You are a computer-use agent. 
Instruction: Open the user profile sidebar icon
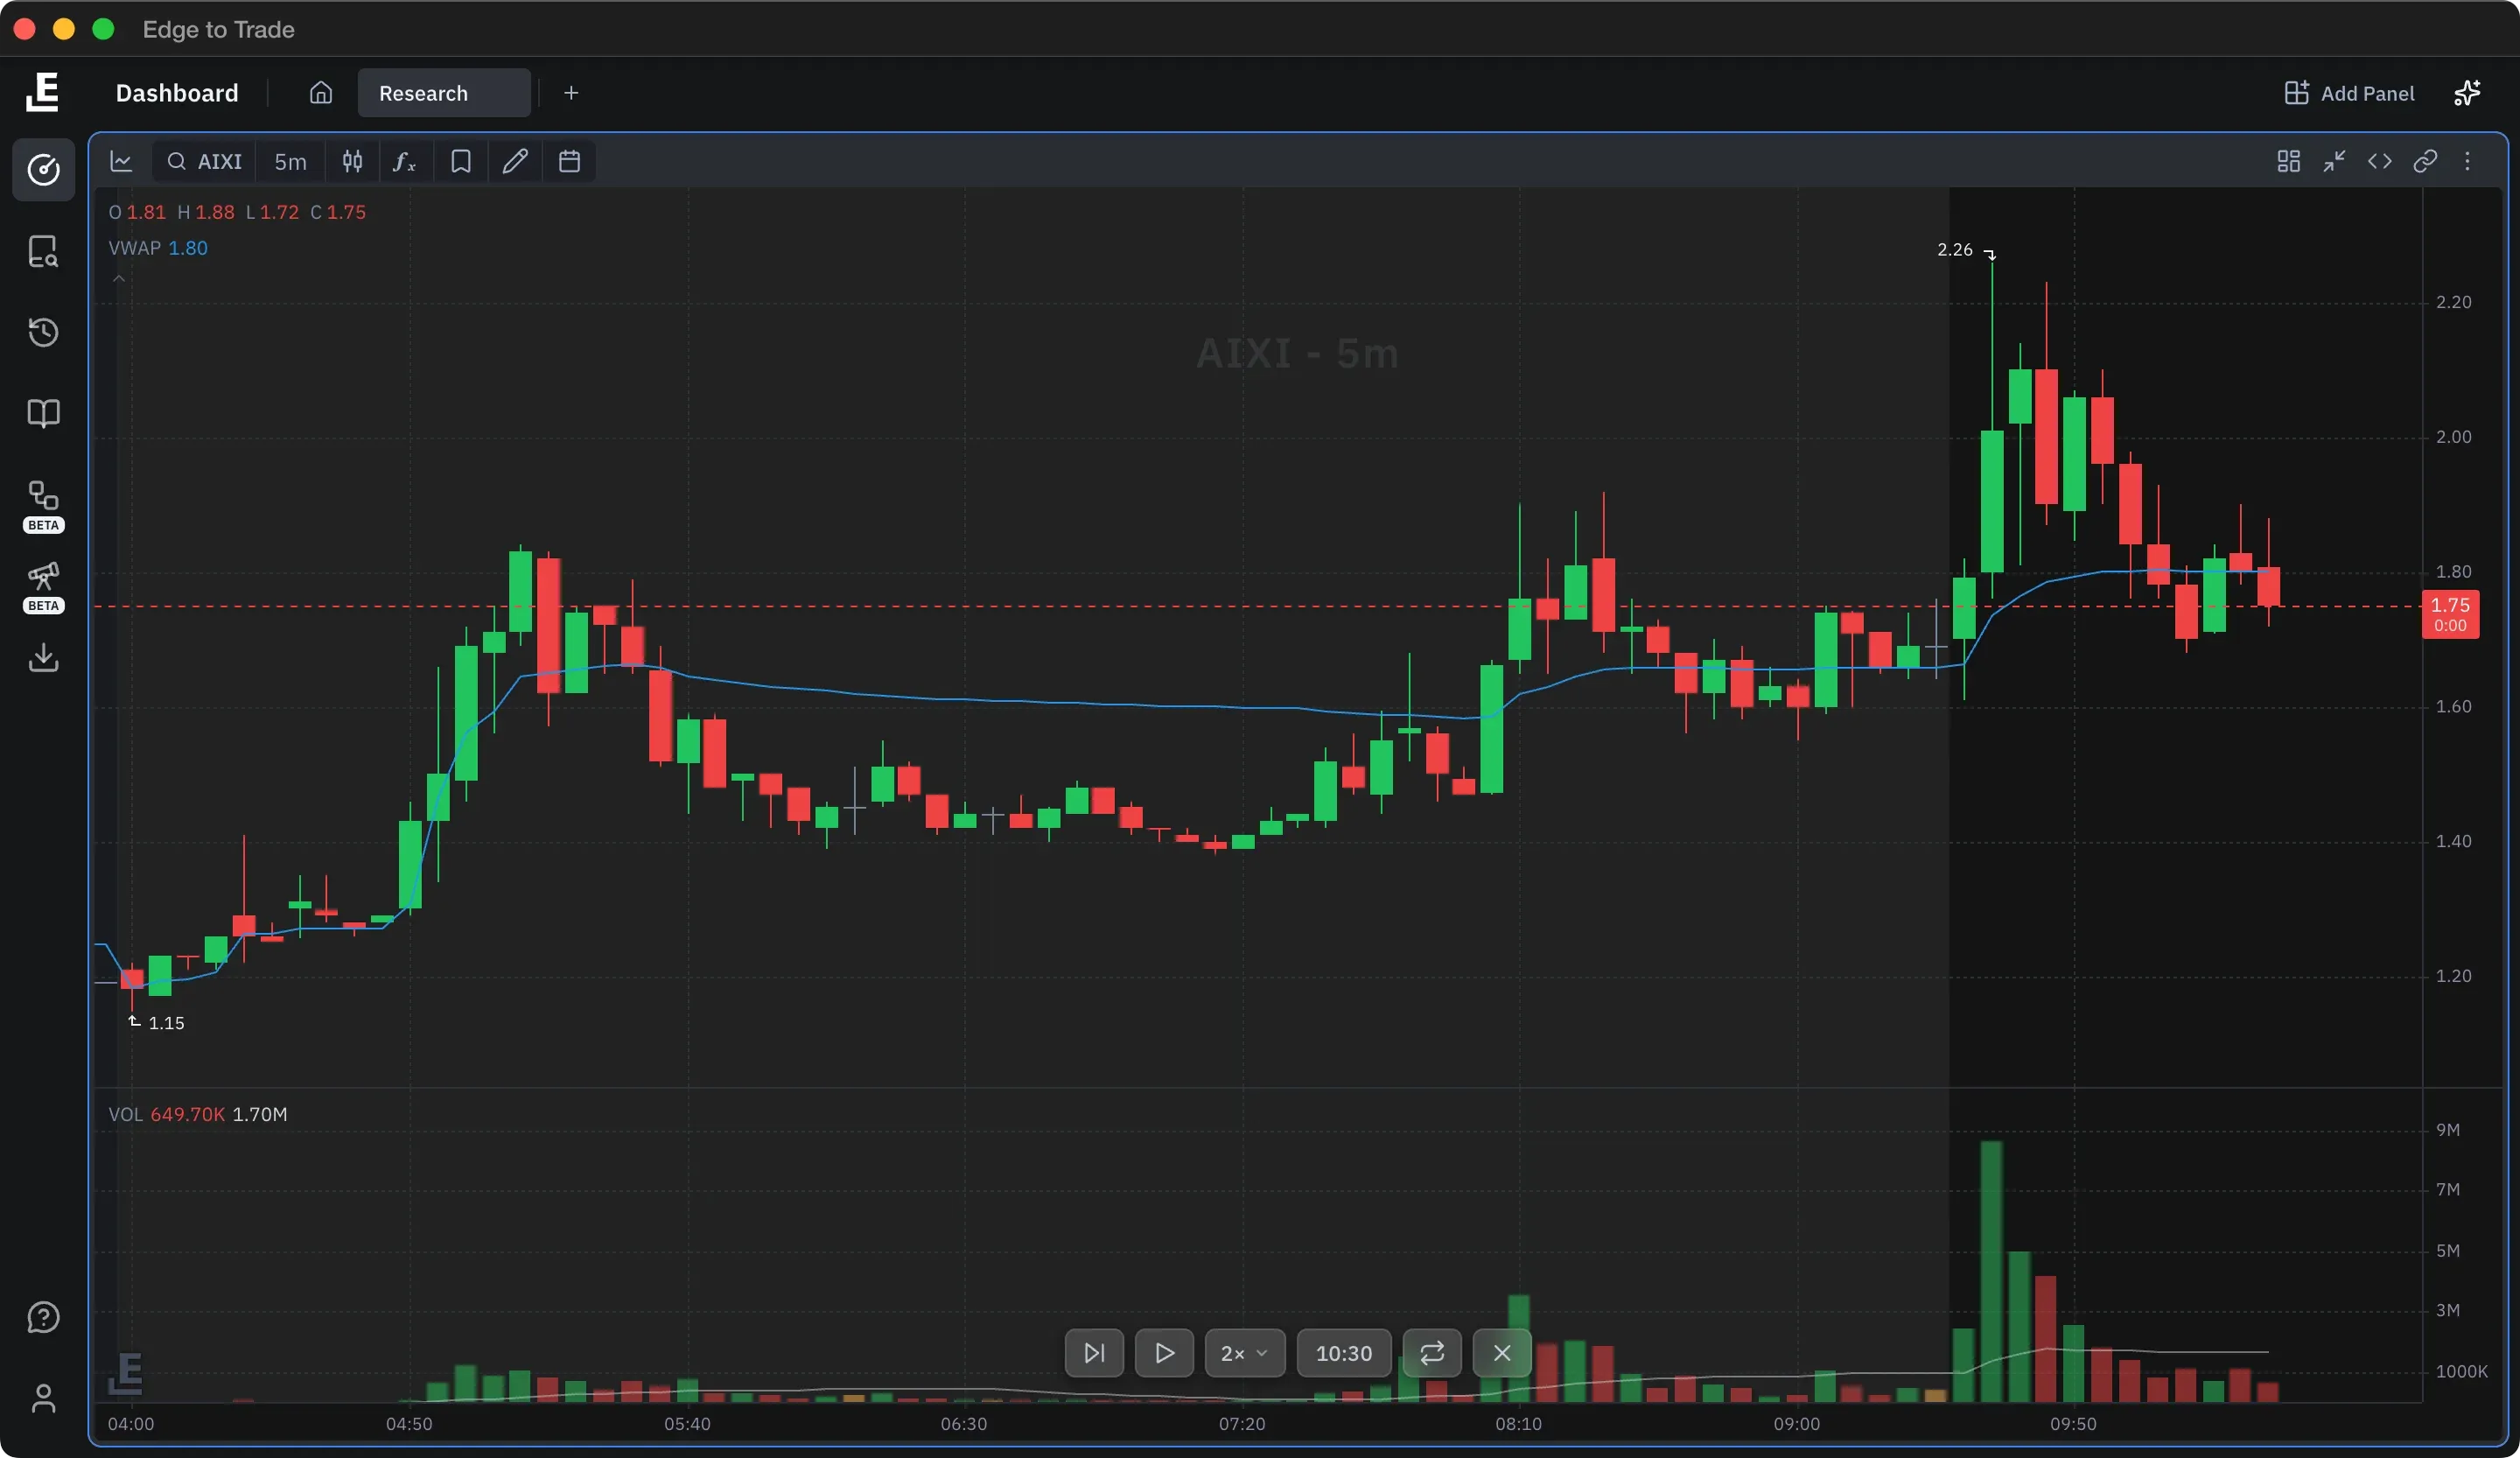point(43,1398)
